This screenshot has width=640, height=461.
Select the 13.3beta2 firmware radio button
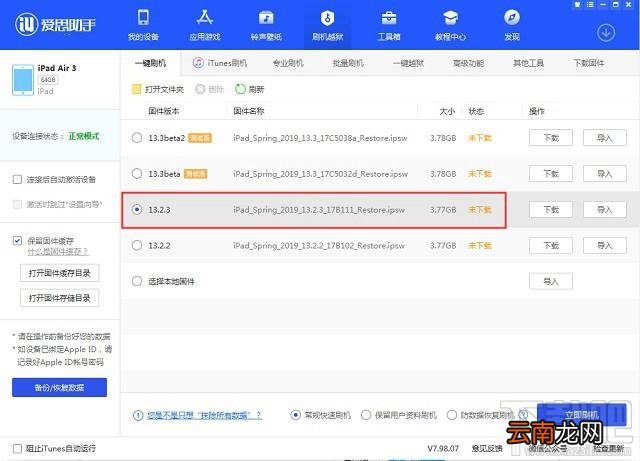point(137,138)
